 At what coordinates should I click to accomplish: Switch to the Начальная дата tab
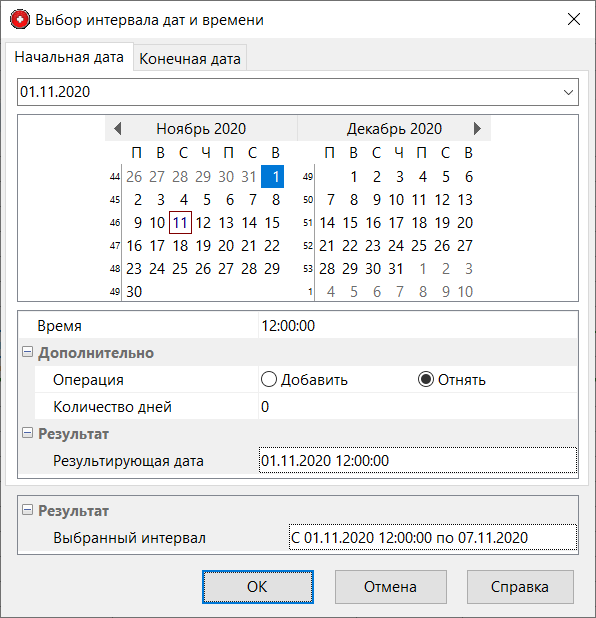(69, 57)
